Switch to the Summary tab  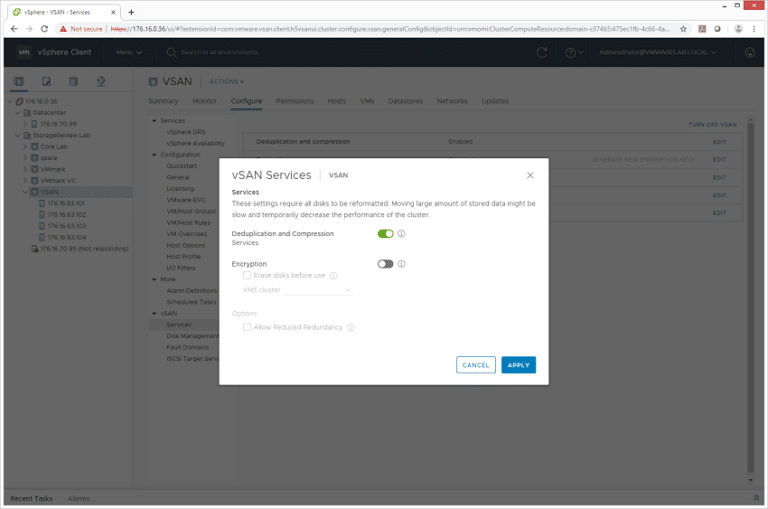click(163, 101)
